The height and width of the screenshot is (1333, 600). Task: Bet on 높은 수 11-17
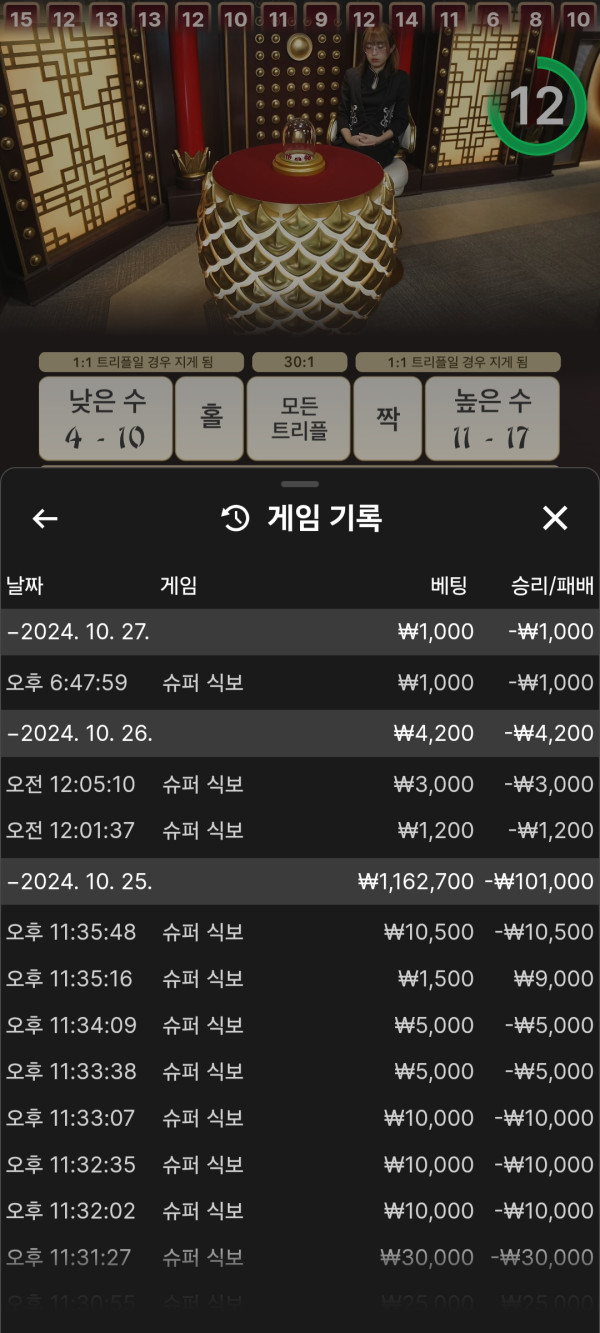point(492,418)
